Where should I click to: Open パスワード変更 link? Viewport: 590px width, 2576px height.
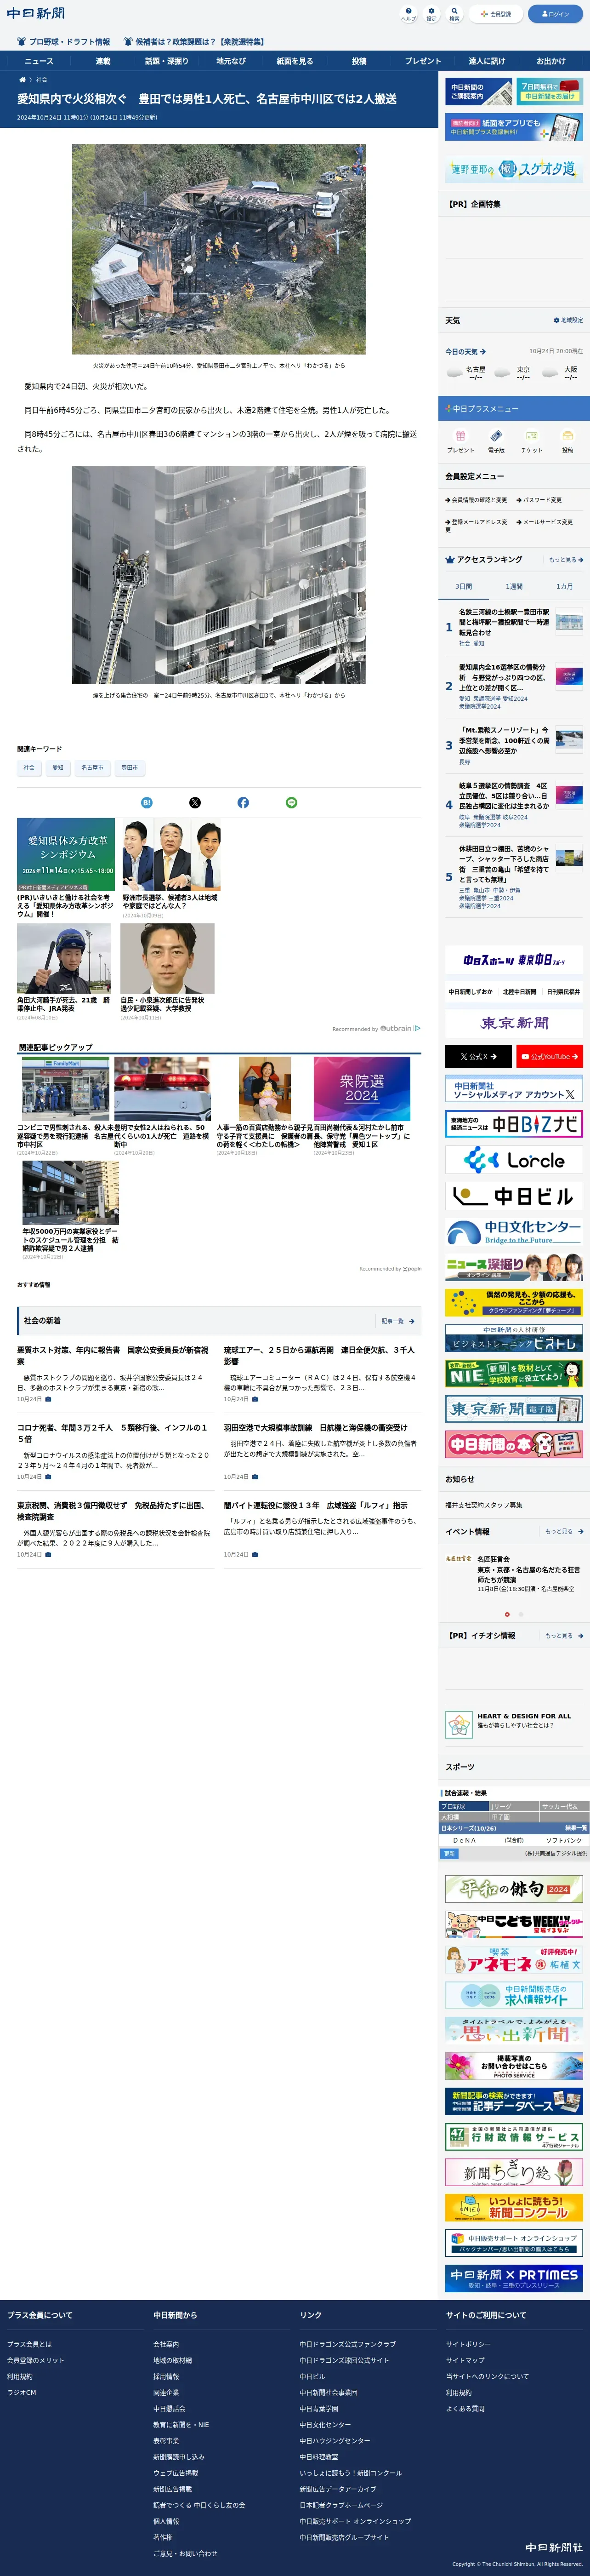pos(540,500)
